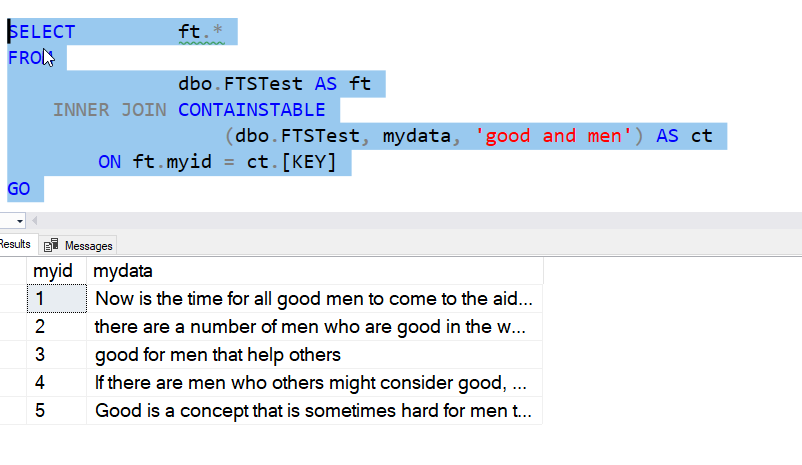Screen dimensions: 802x465
Task: Click the GO statement in the editor
Action: tap(19, 187)
